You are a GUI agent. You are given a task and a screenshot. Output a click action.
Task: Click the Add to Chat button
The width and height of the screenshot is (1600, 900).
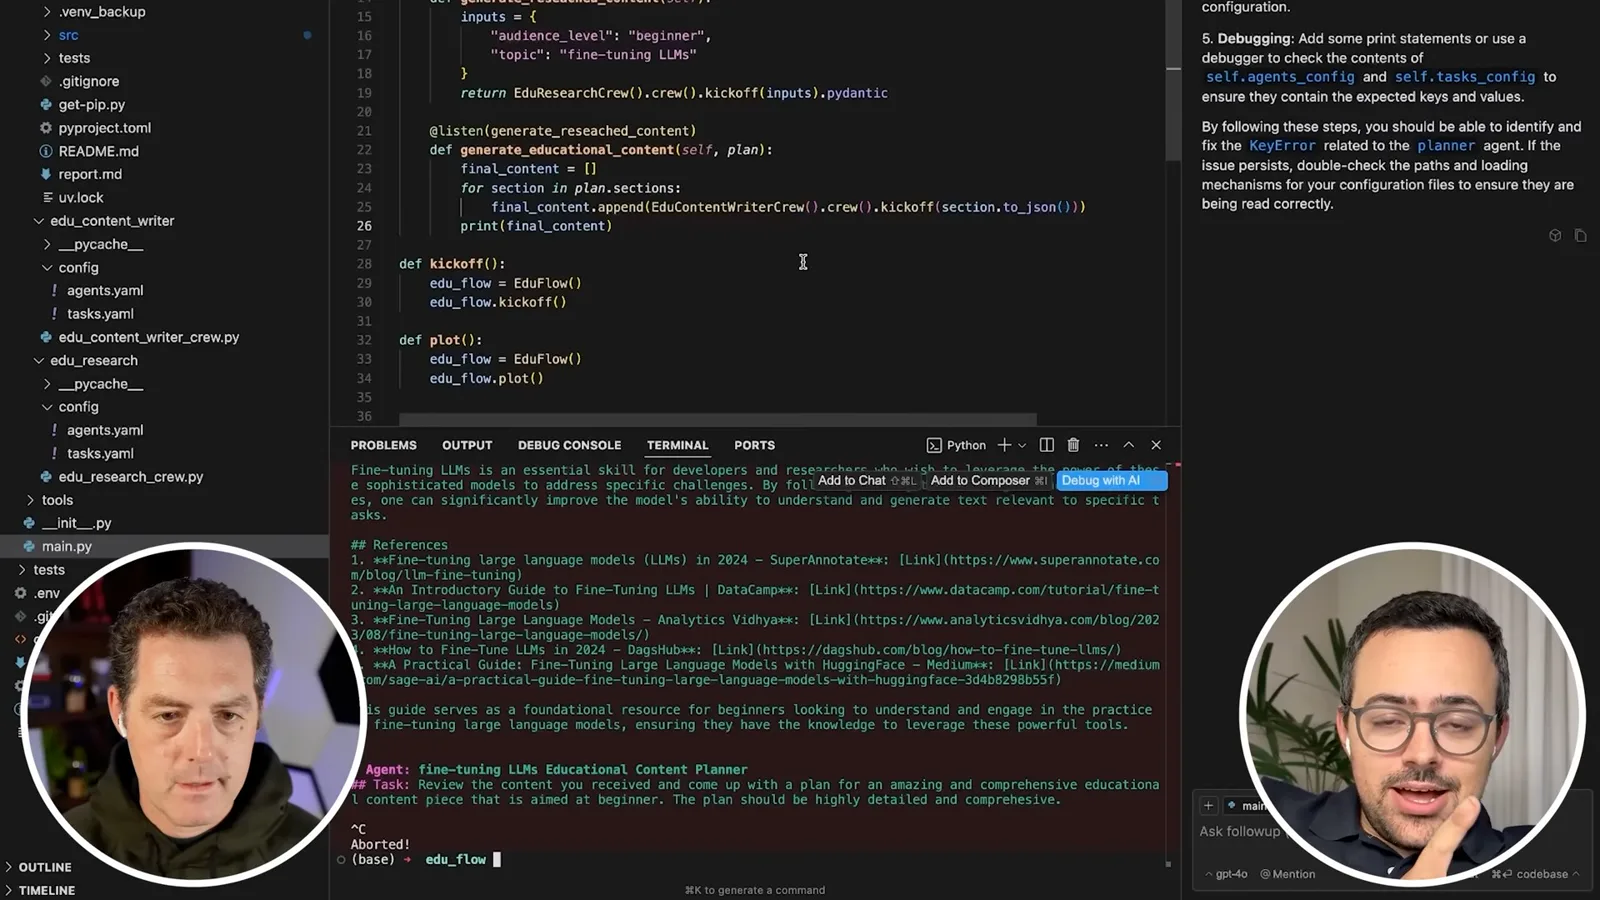(867, 481)
